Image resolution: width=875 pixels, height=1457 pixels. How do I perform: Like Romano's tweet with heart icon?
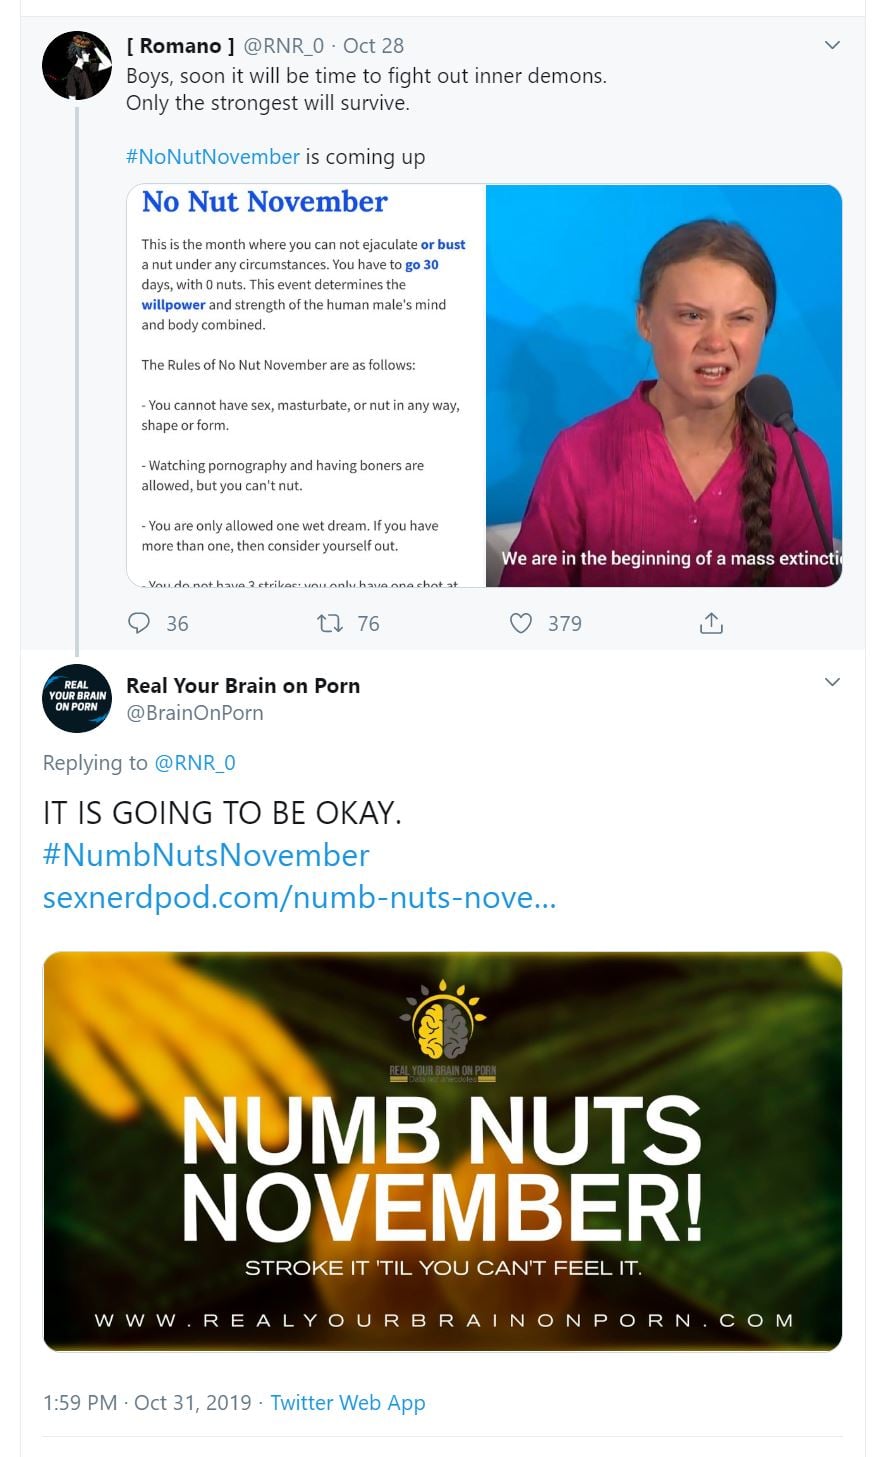click(521, 623)
